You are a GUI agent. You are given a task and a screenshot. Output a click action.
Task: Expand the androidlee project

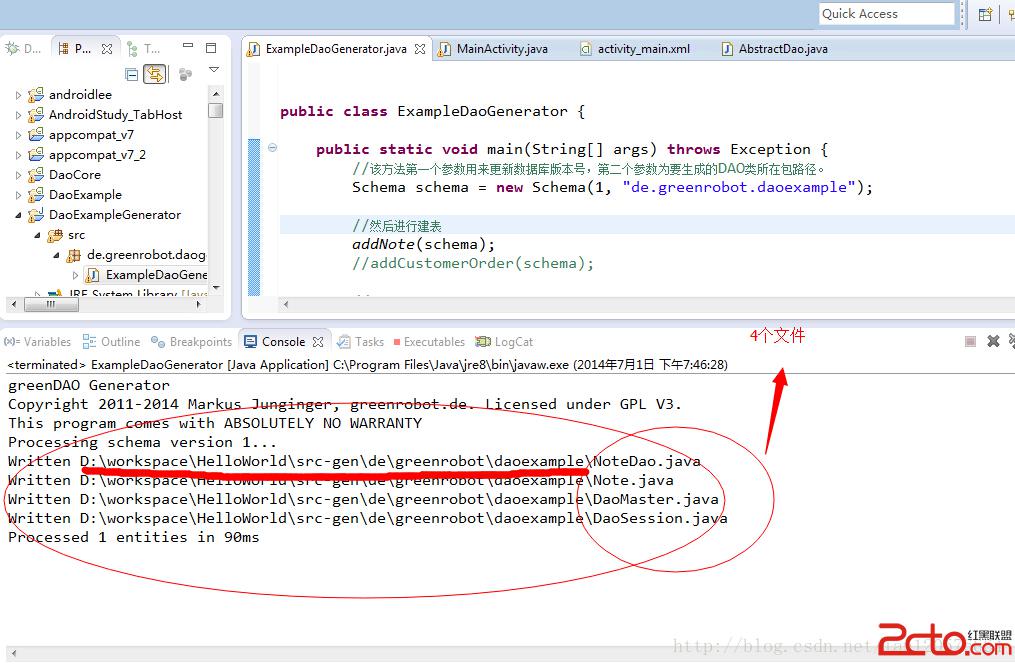(18, 95)
